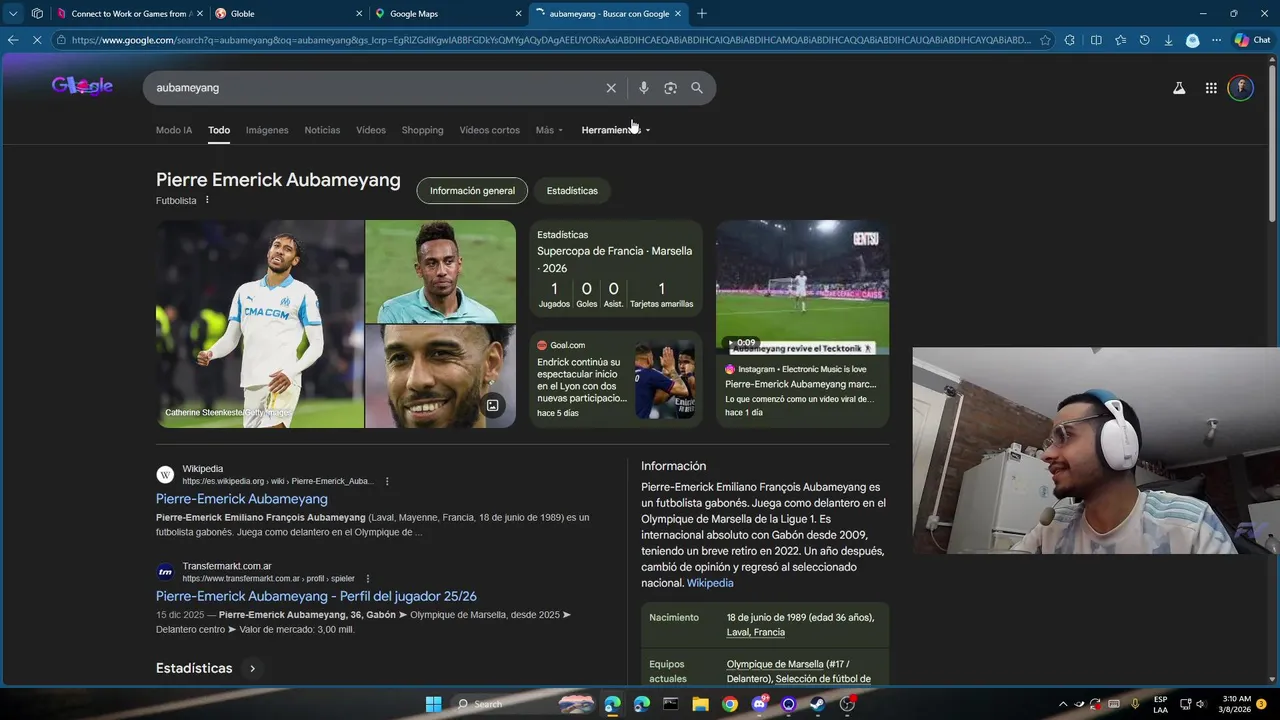Open the more images gallery icon

[x=492, y=405]
